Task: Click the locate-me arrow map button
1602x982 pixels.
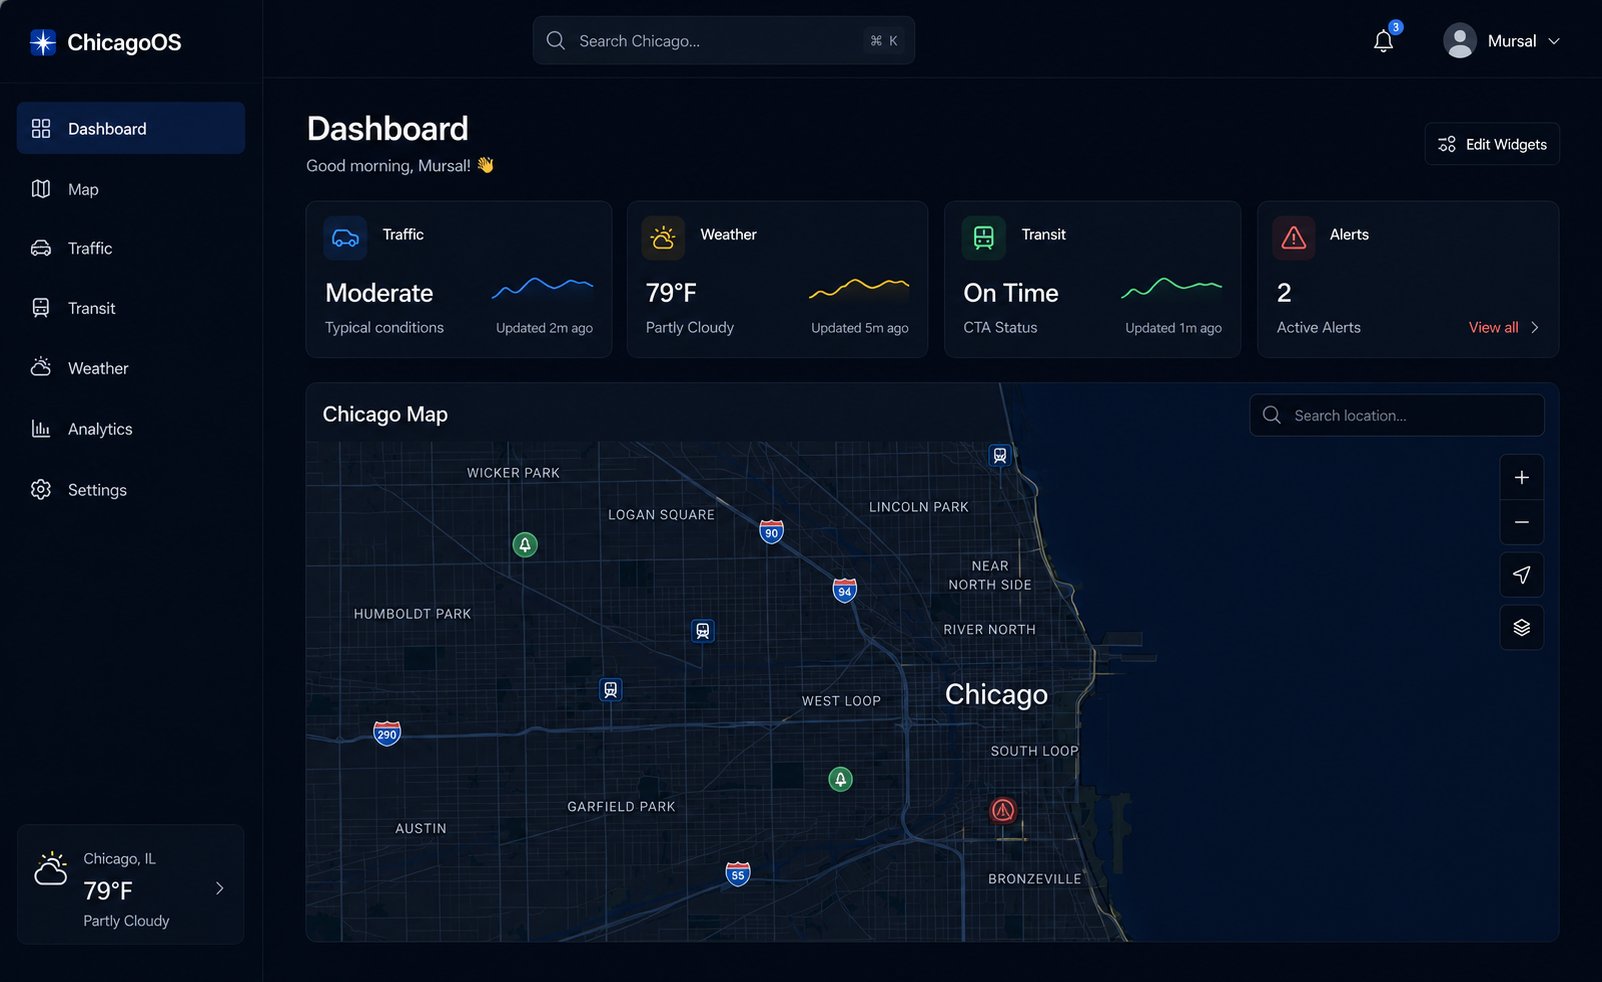Action: [1522, 575]
